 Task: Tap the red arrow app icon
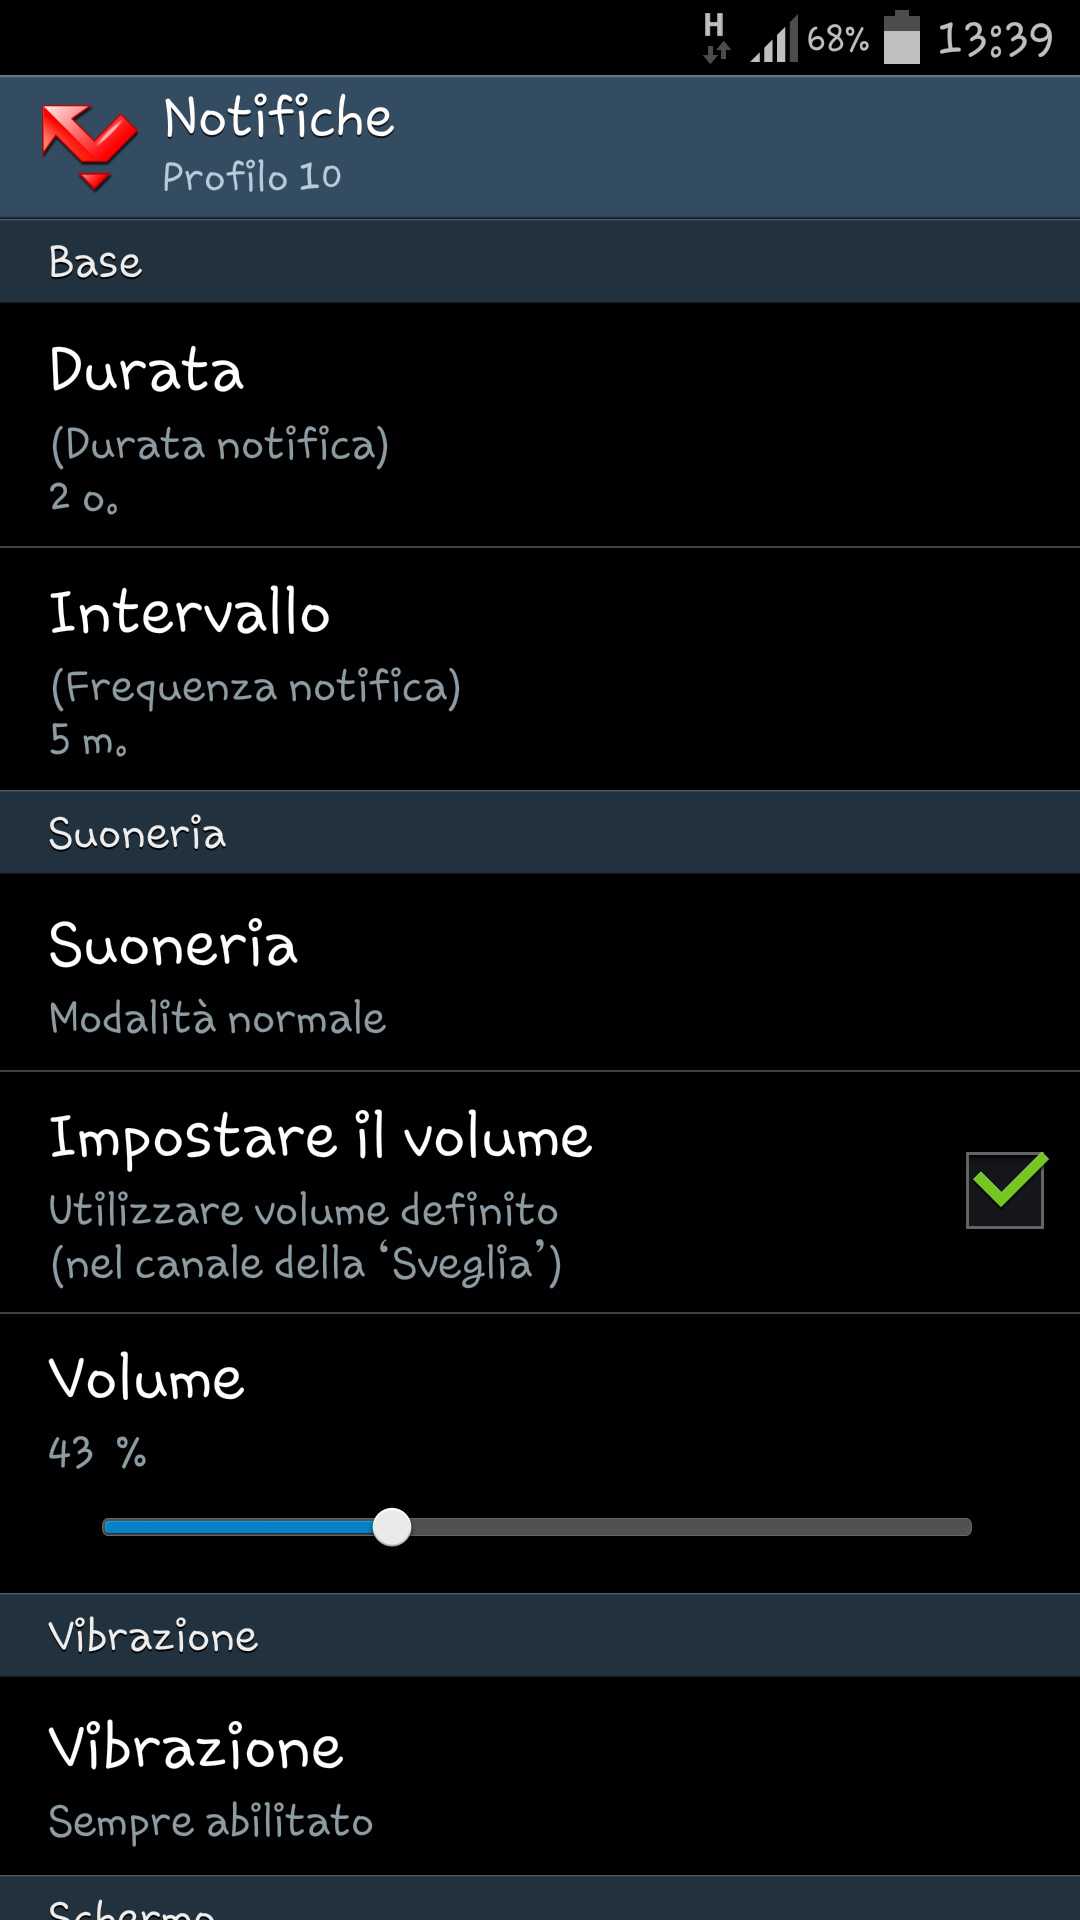coord(90,147)
